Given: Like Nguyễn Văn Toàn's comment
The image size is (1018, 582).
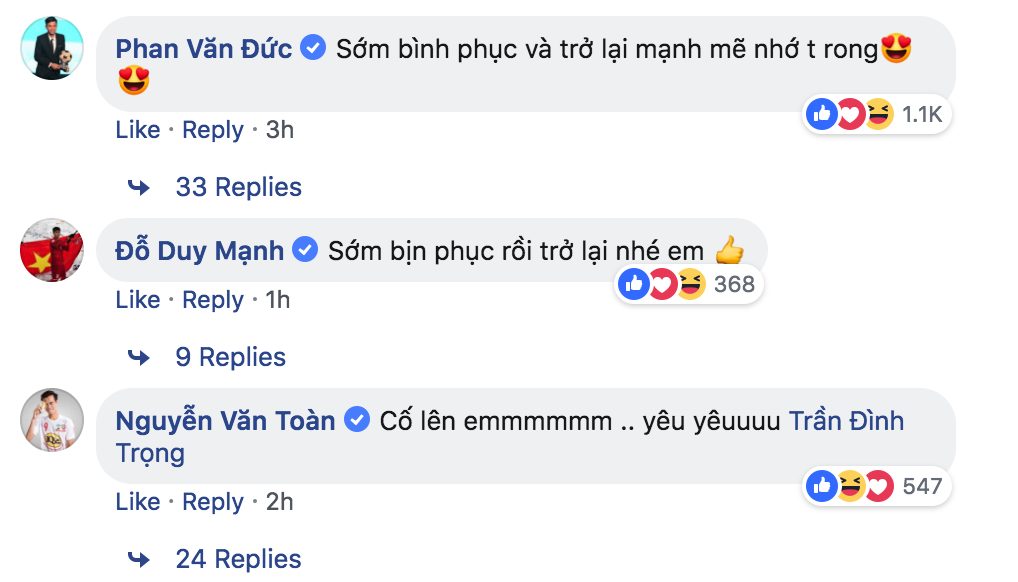Looking at the screenshot, I should (x=138, y=502).
